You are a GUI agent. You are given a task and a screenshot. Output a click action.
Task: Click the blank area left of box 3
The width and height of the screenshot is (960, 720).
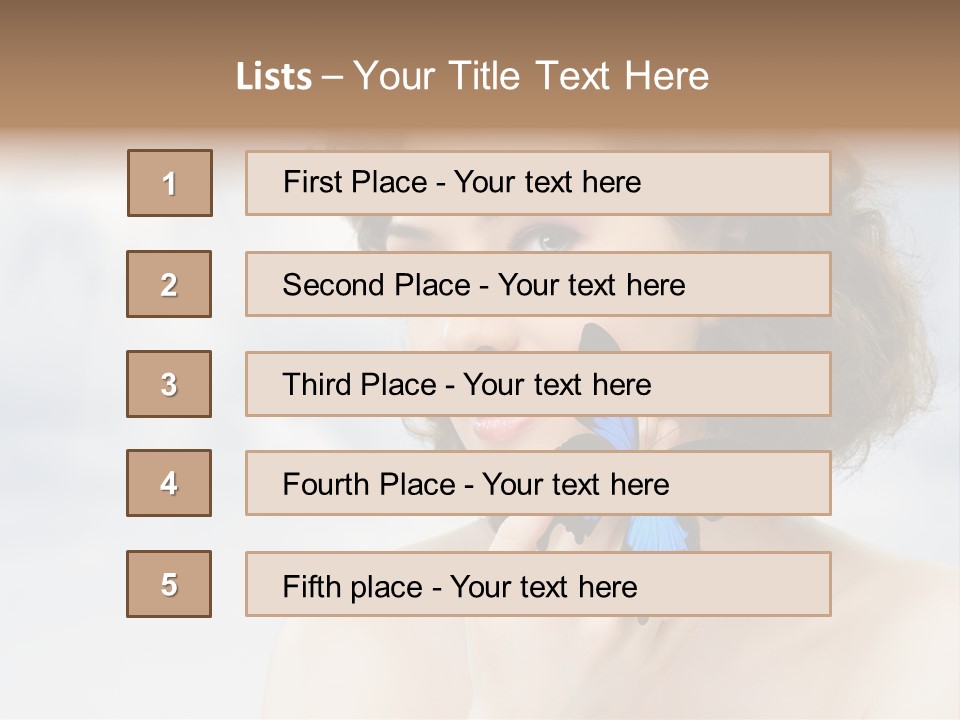60,384
